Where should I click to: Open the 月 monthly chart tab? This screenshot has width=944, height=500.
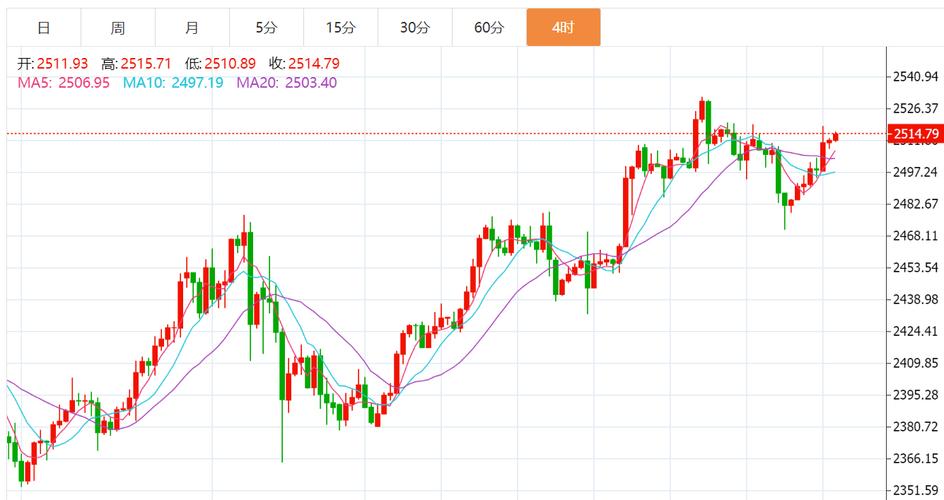[x=192, y=27]
